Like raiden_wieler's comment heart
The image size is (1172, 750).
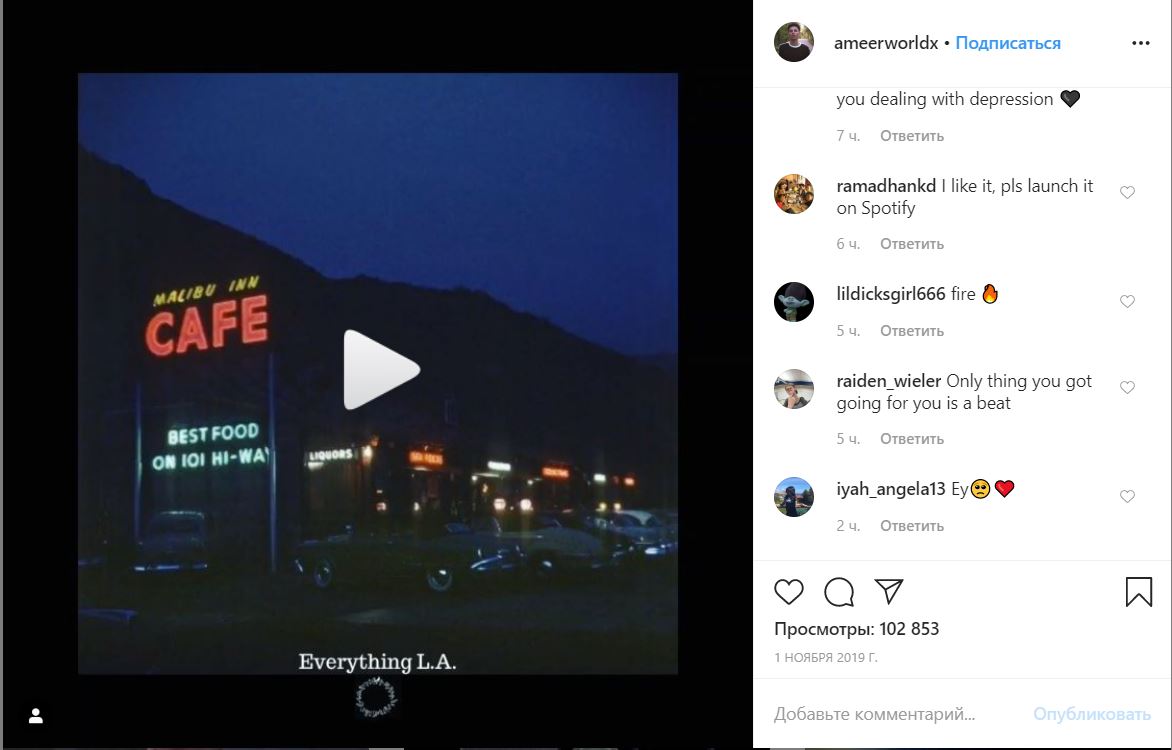1127,387
